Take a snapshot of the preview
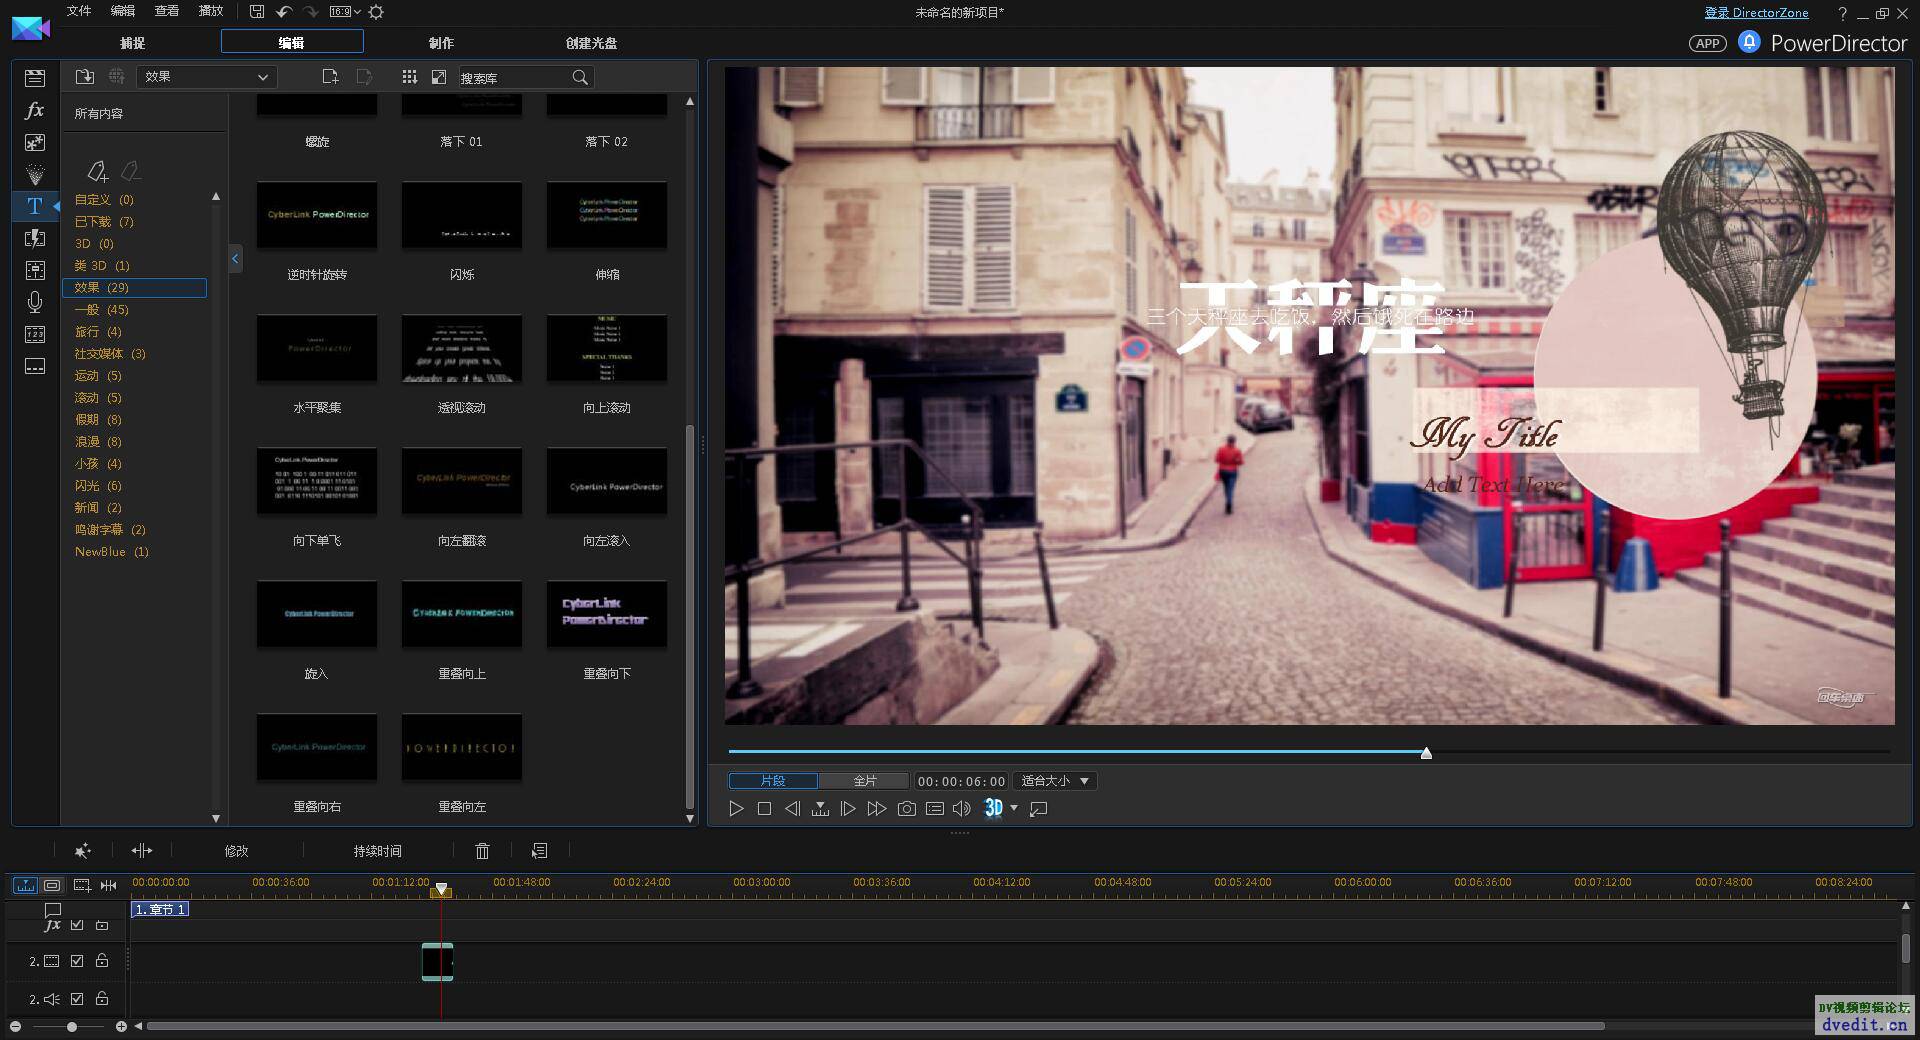Image resolution: width=1920 pixels, height=1040 pixels. coord(906,808)
